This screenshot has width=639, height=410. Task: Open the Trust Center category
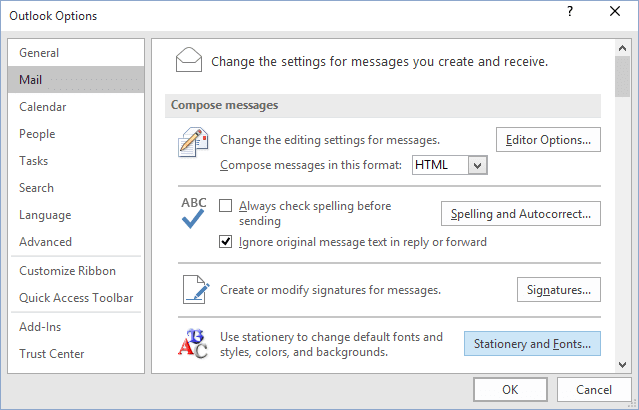pos(76,354)
